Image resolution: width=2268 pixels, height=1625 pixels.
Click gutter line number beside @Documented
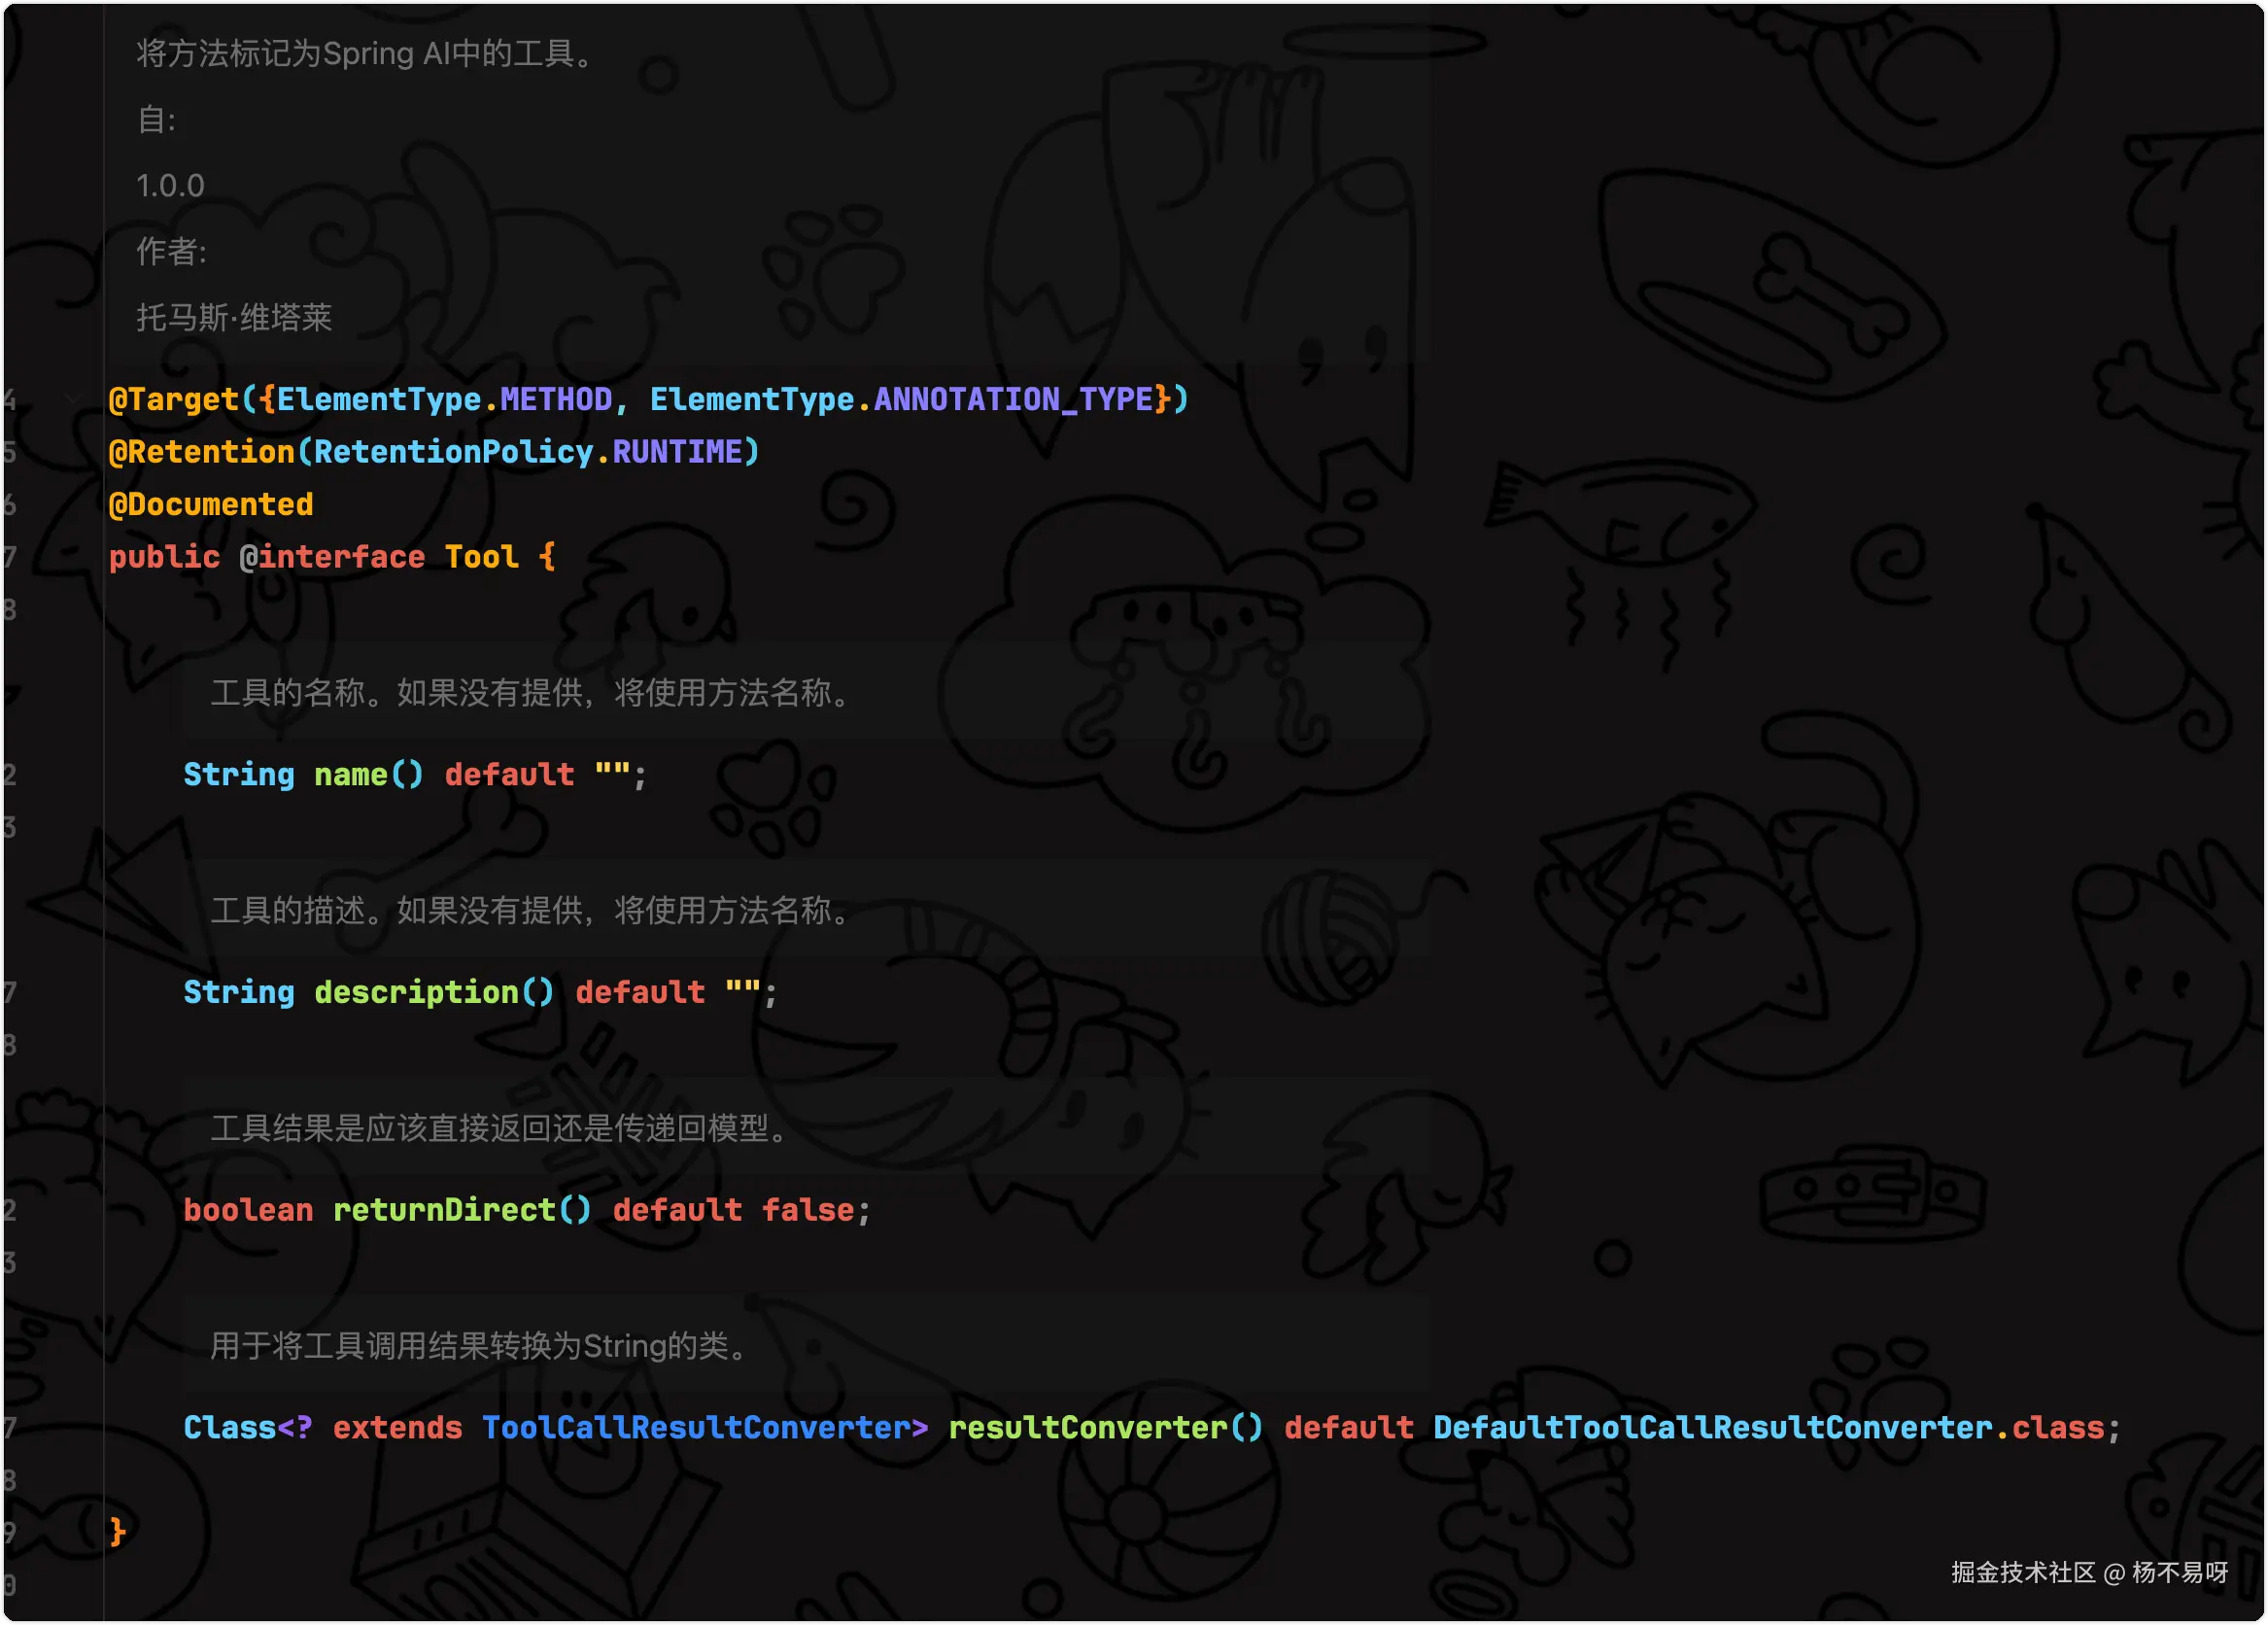point(10,504)
